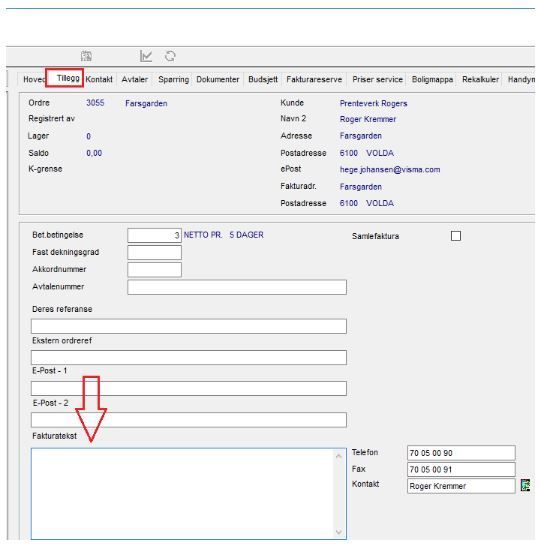Open the Rekalkuler tab

pyautogui.click(x=481, y=79)
